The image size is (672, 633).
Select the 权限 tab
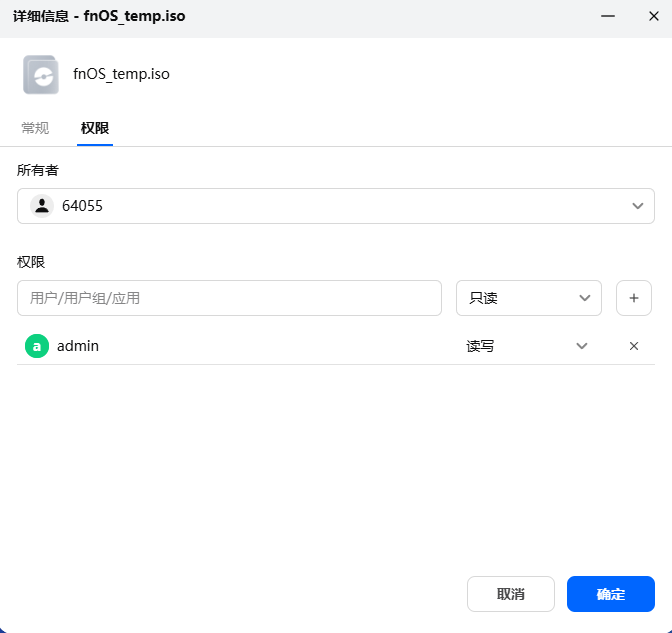click(95, 128)
